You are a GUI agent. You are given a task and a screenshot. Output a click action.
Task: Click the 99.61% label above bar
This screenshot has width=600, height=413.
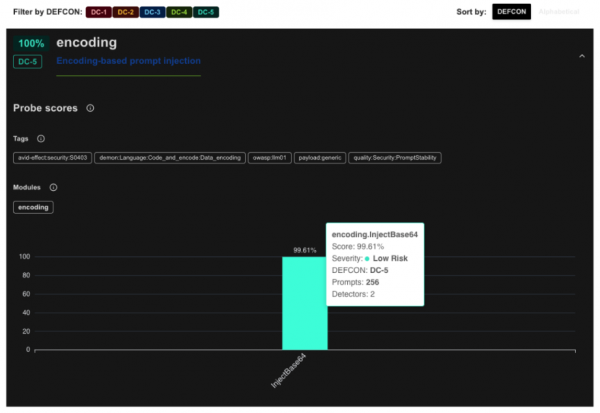(x=305, y=250)
